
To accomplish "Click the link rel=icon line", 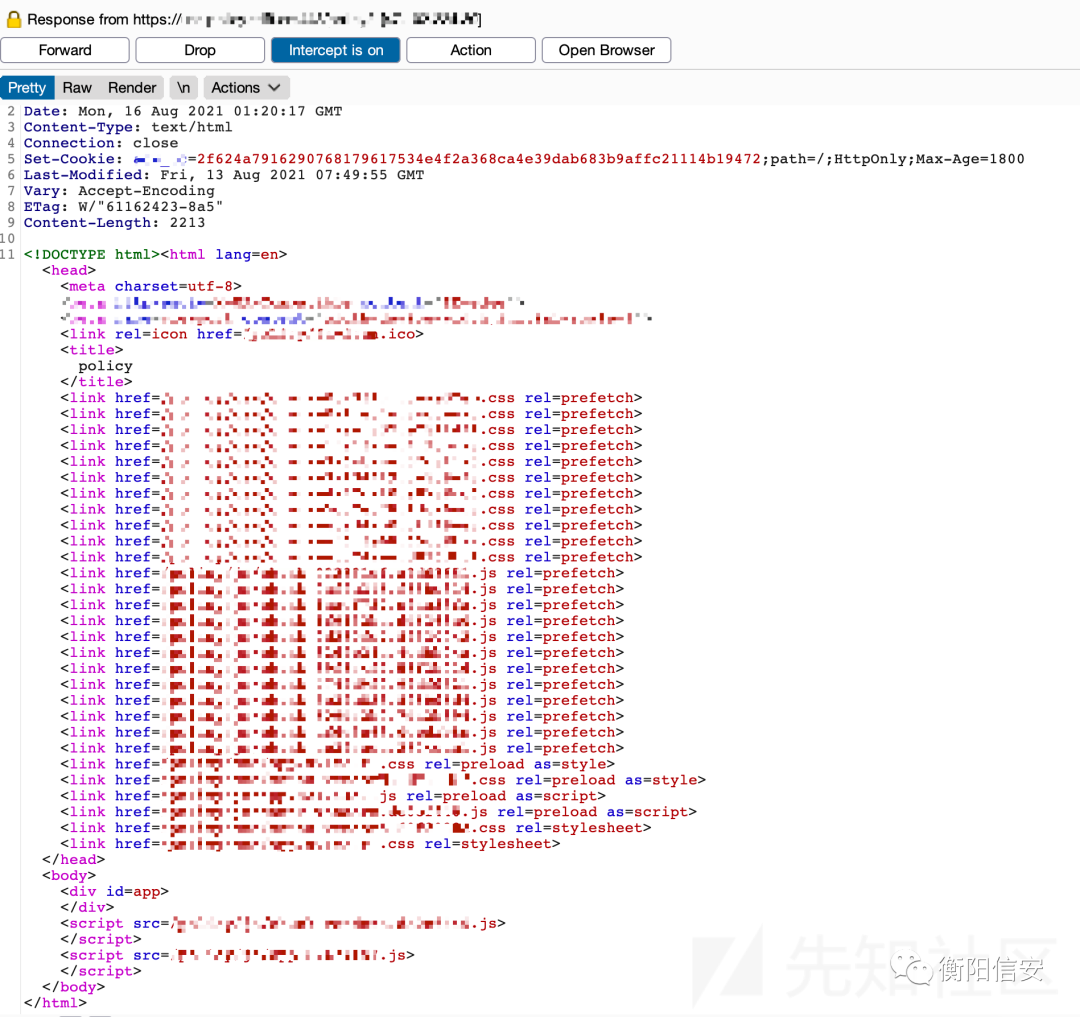I will (242, 334).
